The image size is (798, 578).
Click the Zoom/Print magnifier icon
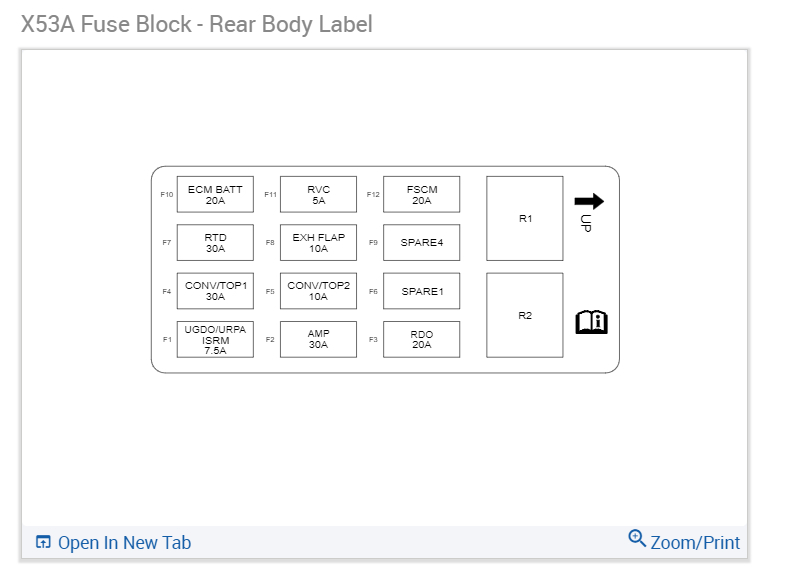point(637,538)
